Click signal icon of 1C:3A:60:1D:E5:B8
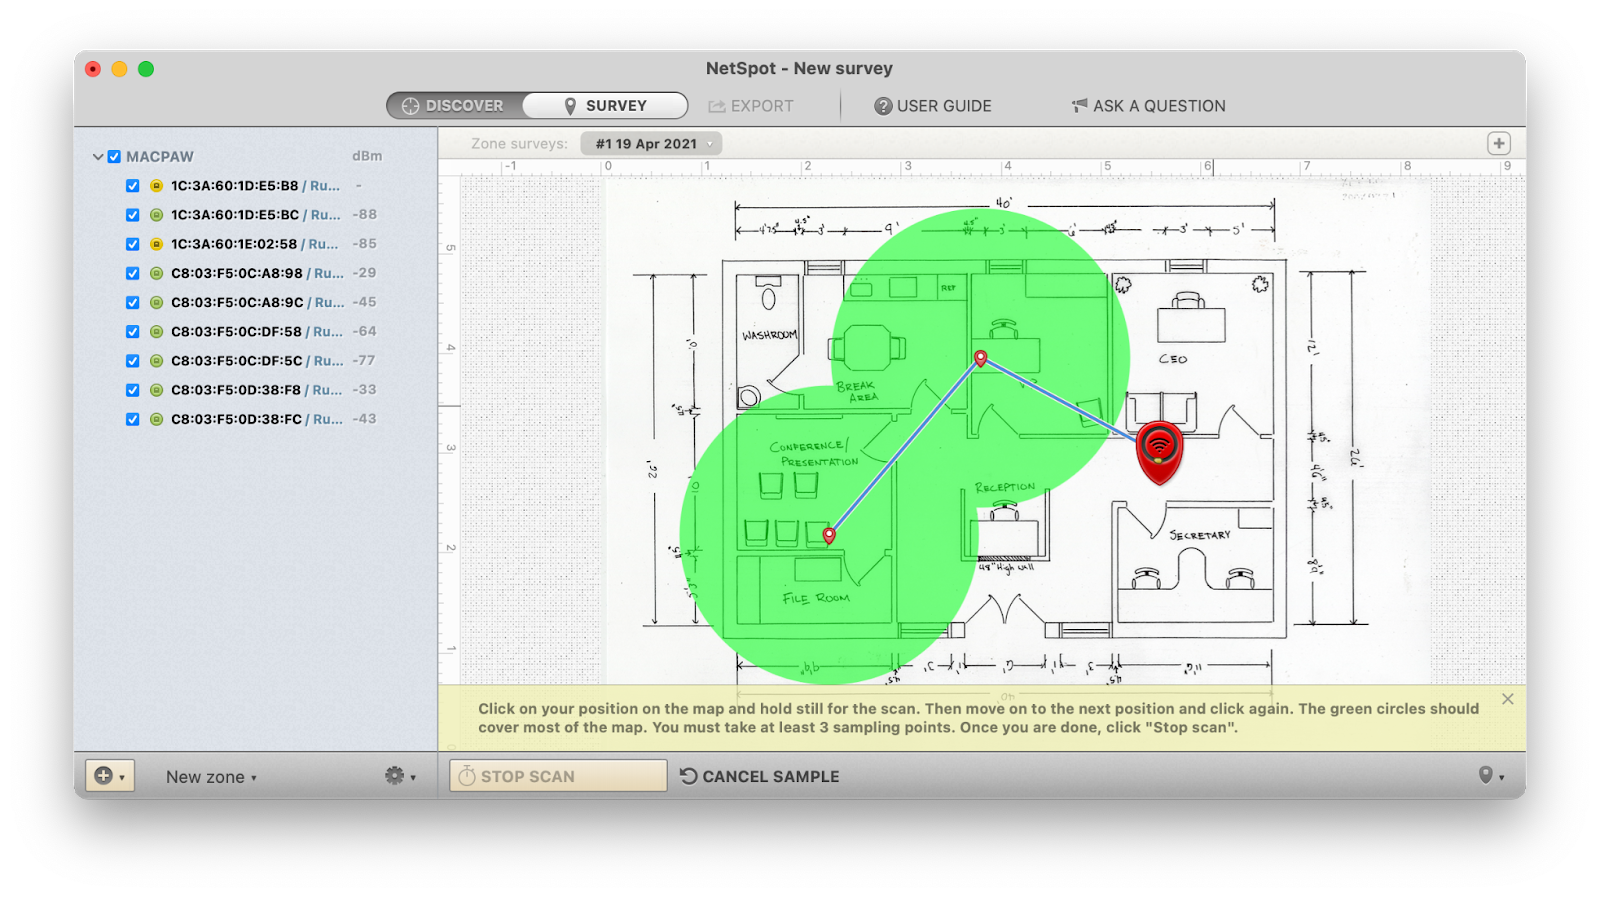Viewport: 1600px width, 897px height. [156, 186]
